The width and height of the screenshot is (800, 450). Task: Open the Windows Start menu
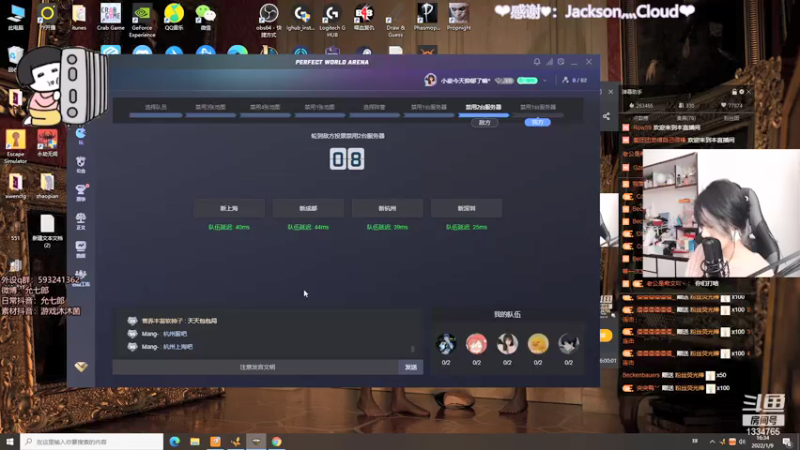[10, 442]
